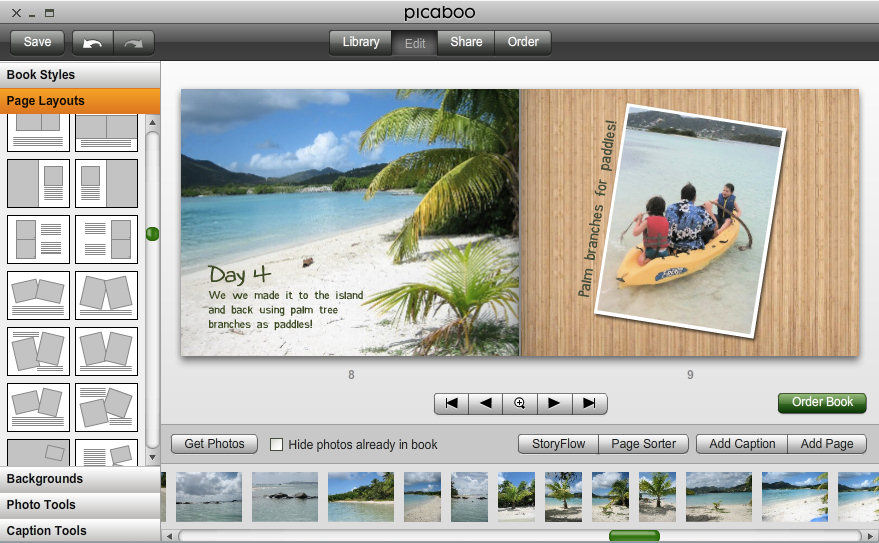The width and height of the screenshot is (879, 543).
Task: Switch to the Library tab
Action: [361, 42]
